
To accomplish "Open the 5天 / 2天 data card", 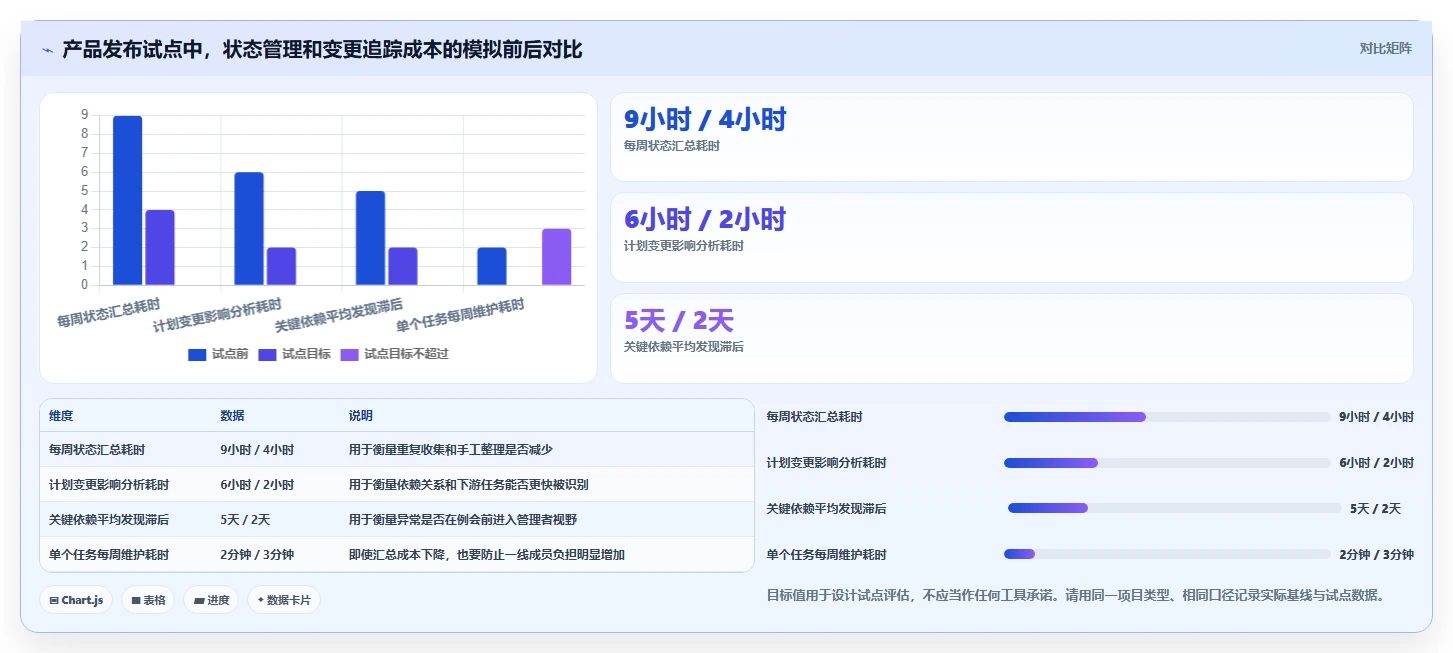I will (x=1011, y=338).
